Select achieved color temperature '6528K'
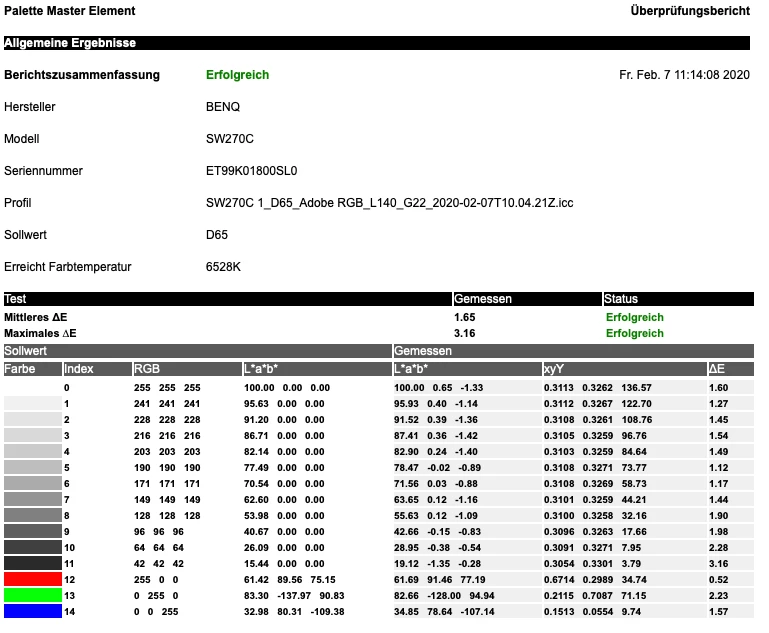This screenshot has width=769, height=633. tap(223, 267)
